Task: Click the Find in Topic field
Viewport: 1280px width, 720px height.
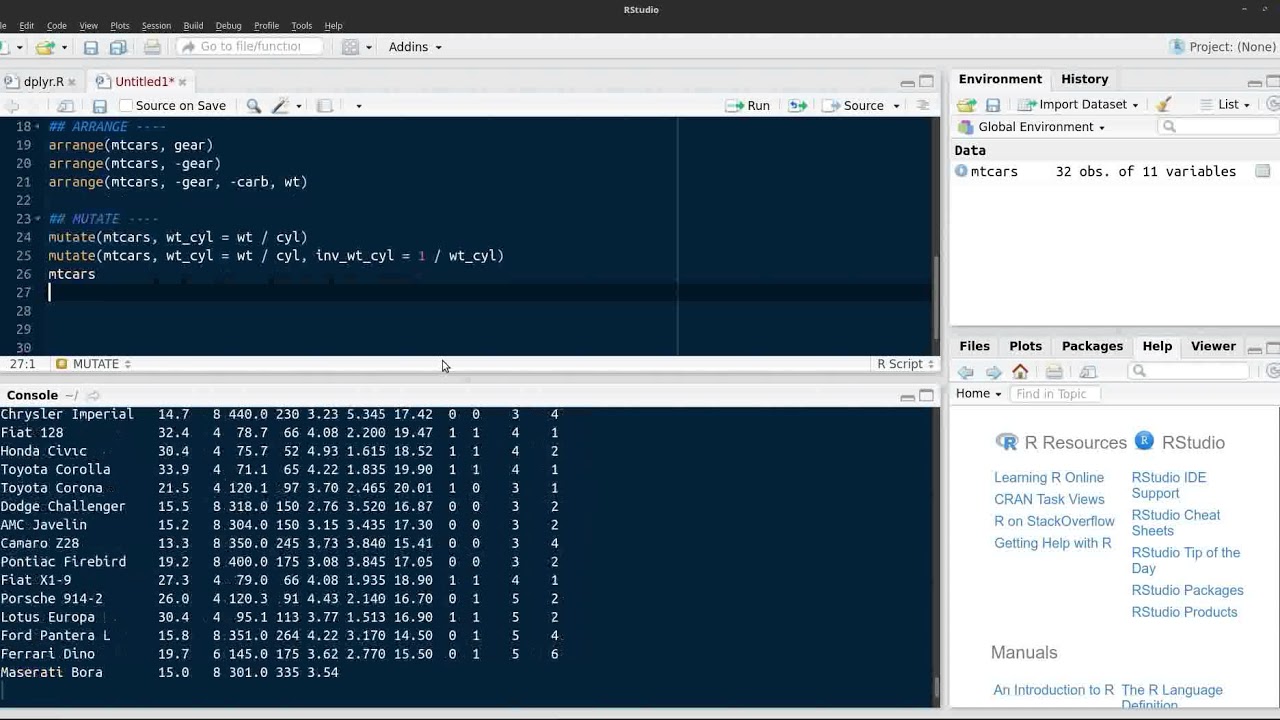Action: [x=1054, y=394]
